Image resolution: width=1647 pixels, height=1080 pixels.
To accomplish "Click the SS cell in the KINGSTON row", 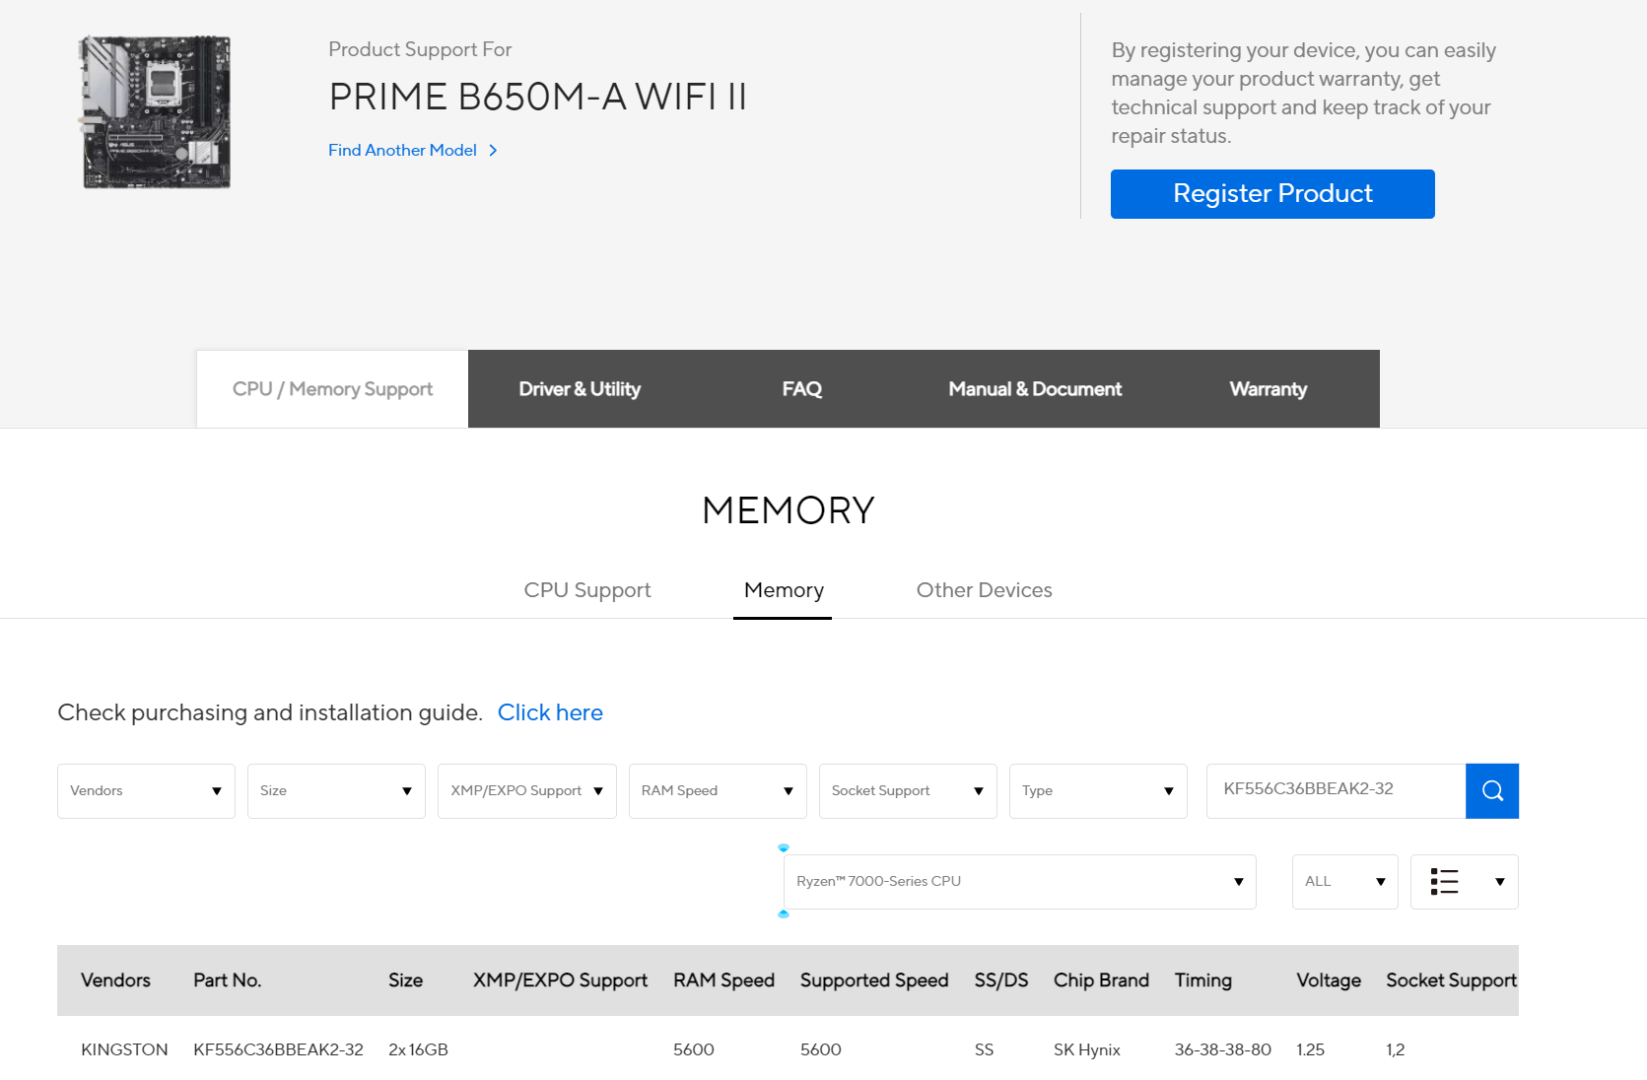I will click(x=984, y=1049).
